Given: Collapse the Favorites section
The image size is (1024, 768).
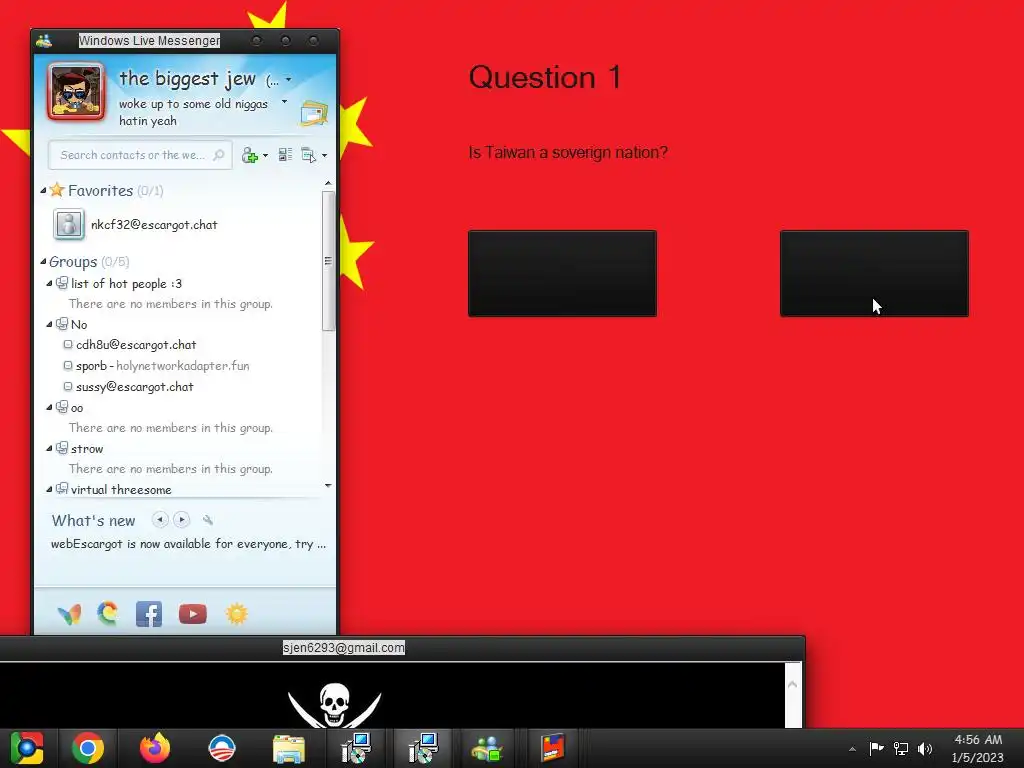Looking at the screenshot, I should tap(43, 191).
